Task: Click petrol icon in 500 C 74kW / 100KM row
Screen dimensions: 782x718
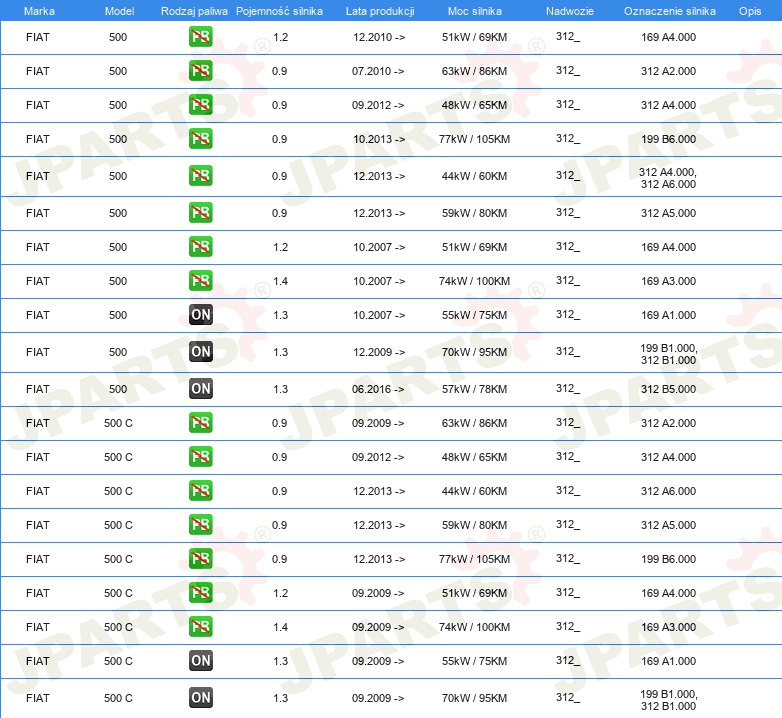Action: coord(200,627)
